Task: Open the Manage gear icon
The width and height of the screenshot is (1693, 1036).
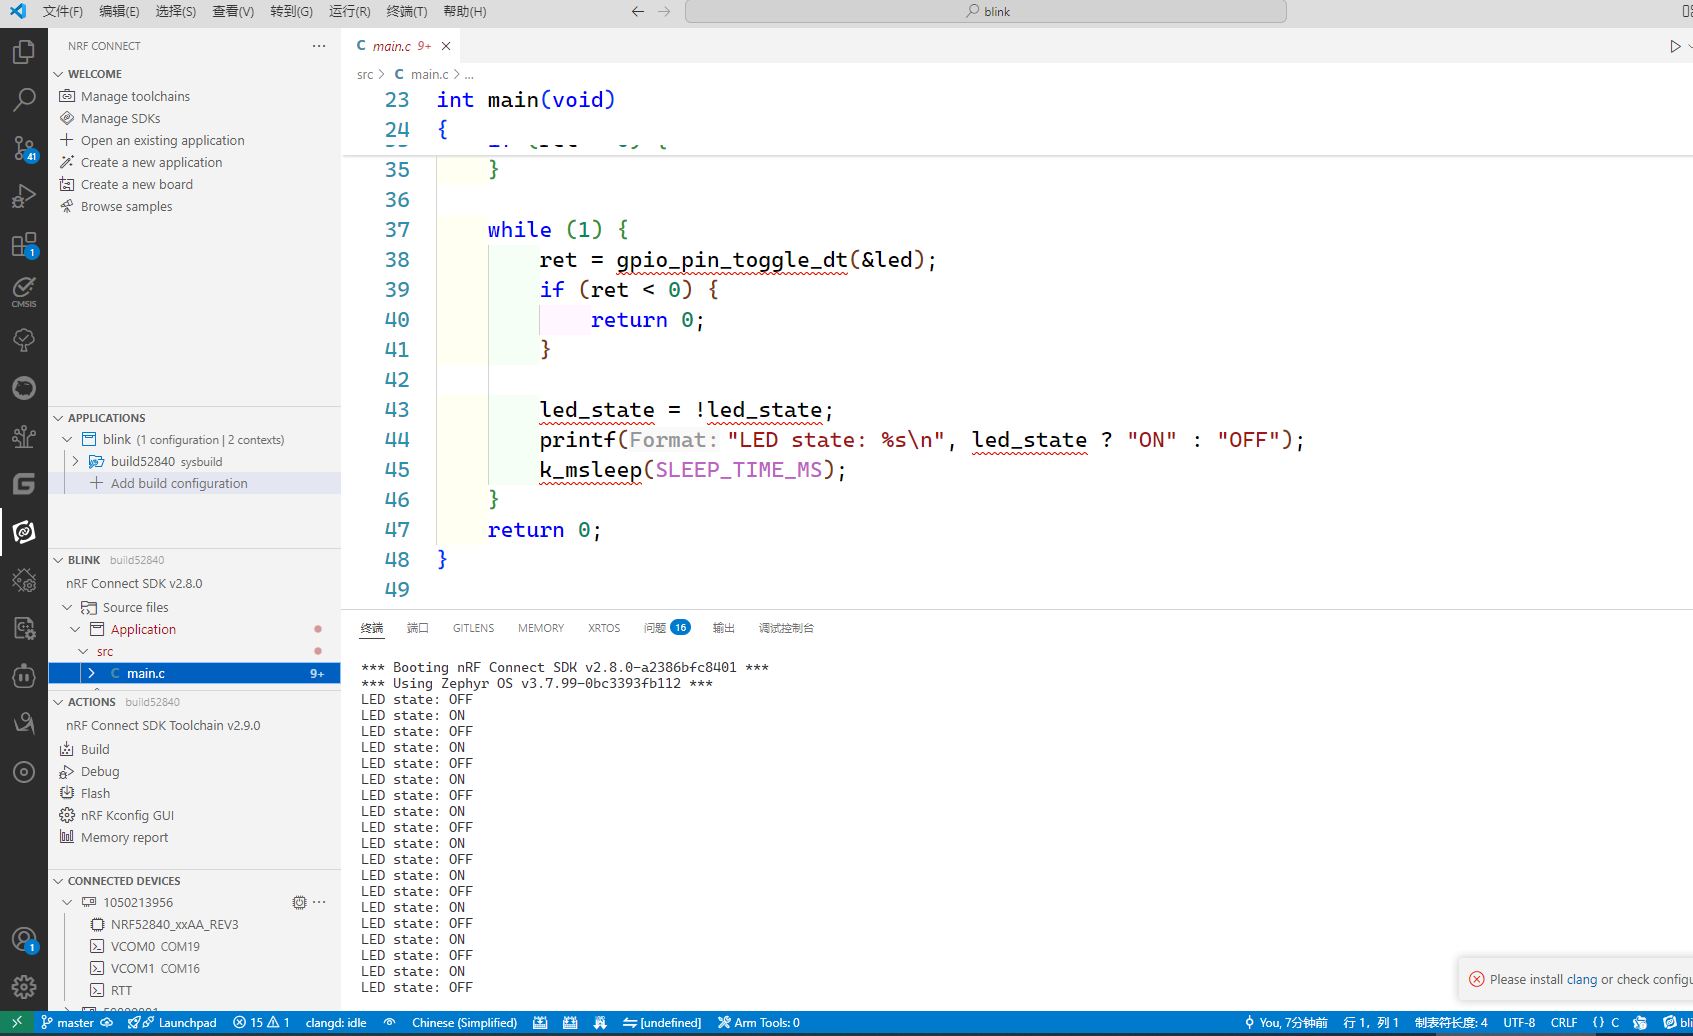Action: [24, 988]
